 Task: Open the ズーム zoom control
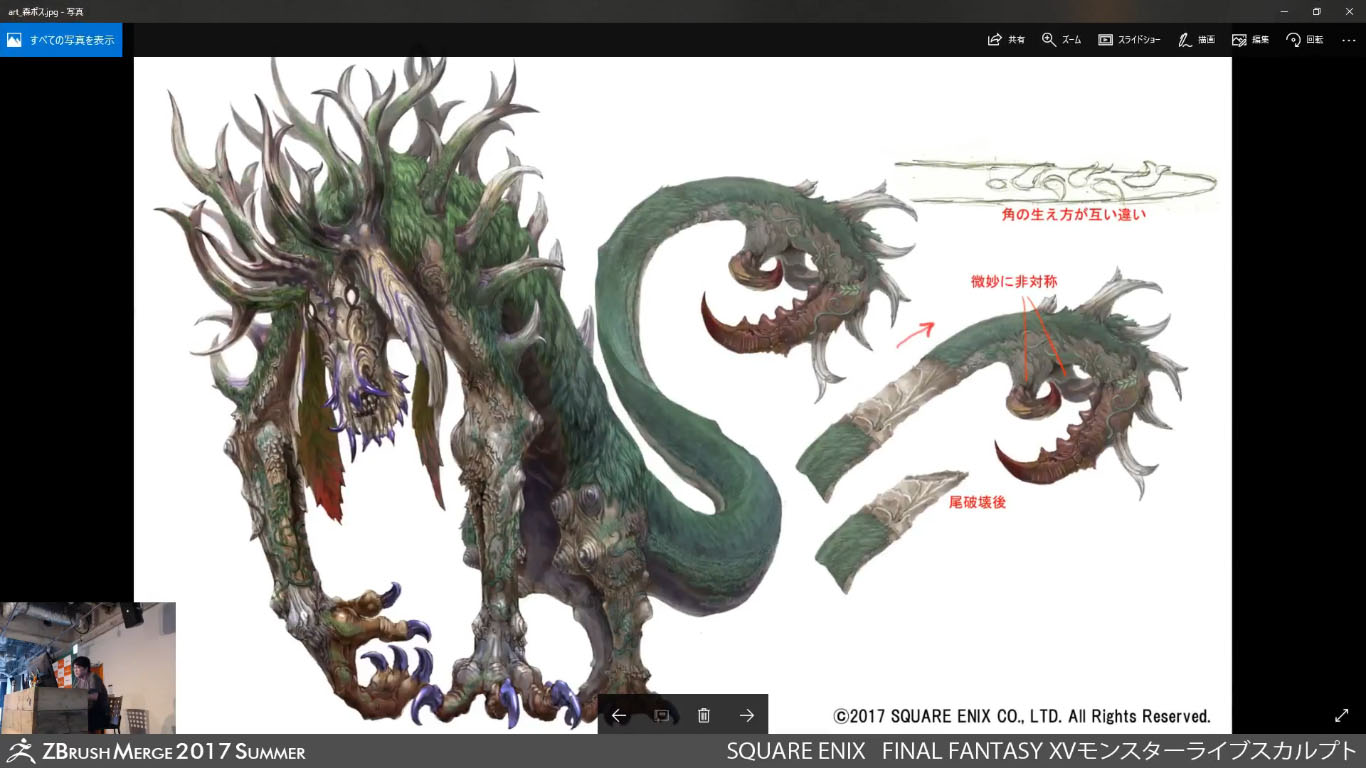tap(1061, 40)
